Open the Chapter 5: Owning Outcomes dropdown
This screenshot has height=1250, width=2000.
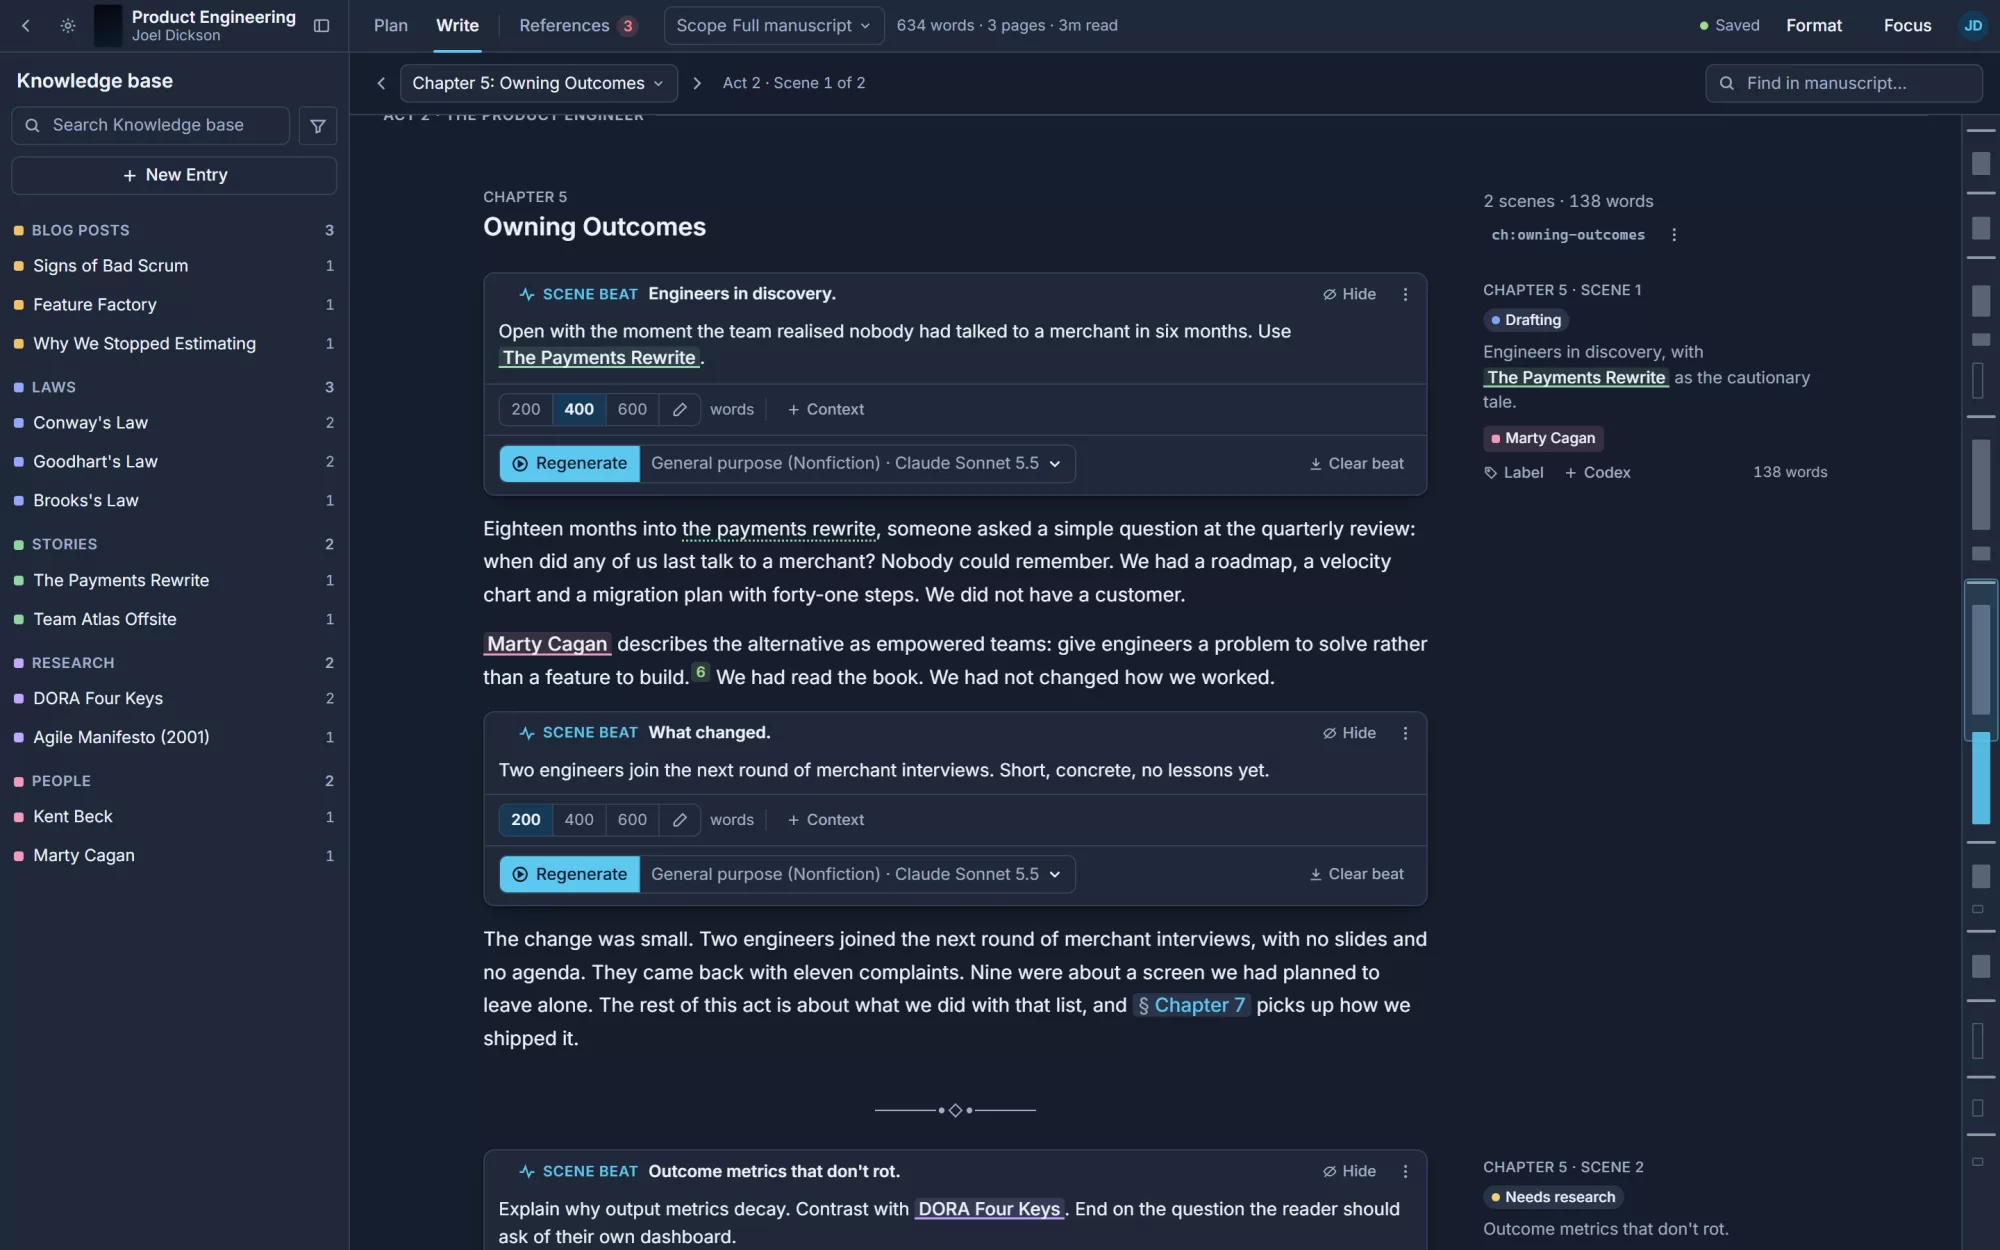click(x=538, y=83)
